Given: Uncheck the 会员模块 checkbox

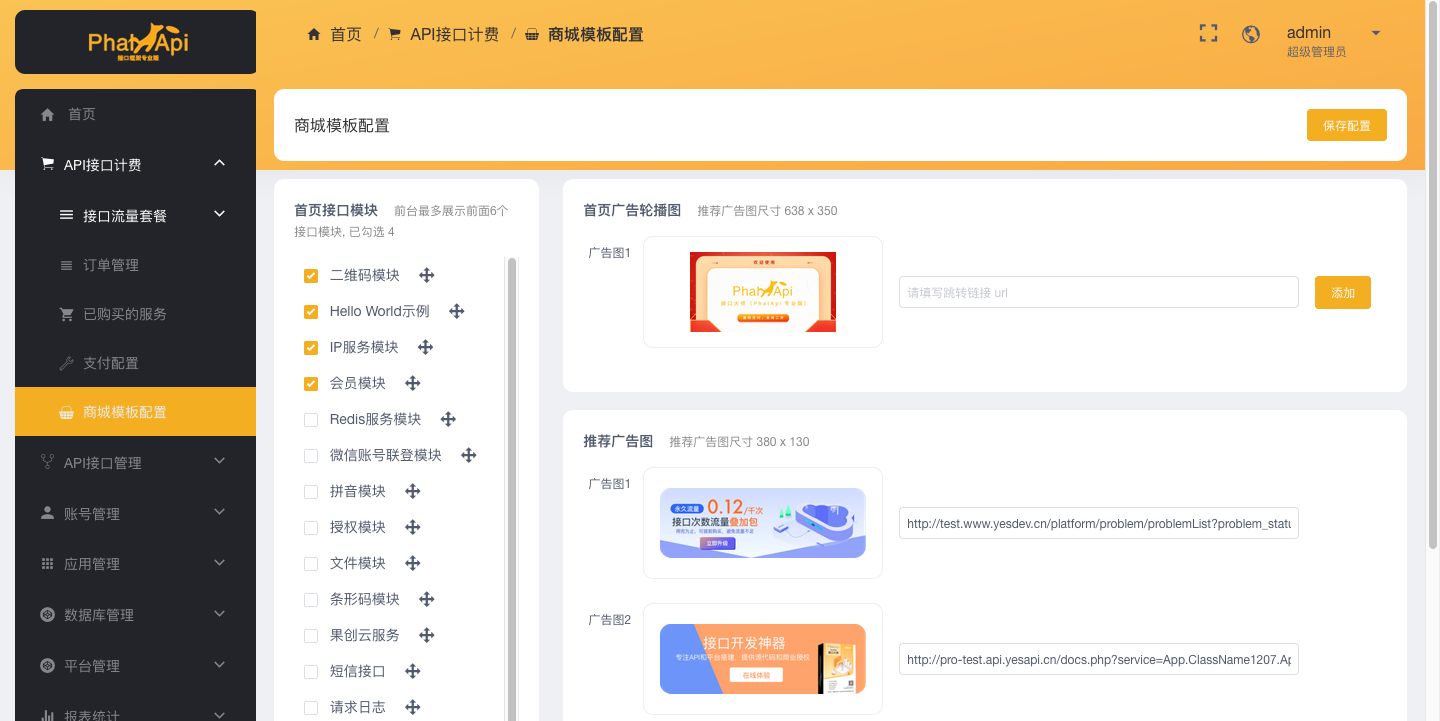Looking at the screenshot, I should pos(311,384).
